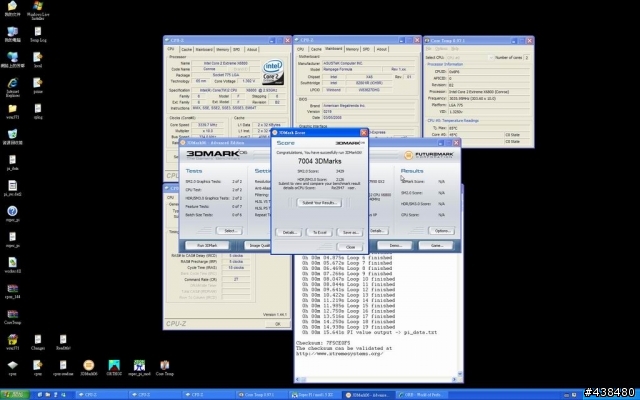Click the Name field in CPU-Z processor window
640x400 pixels.
coord(226,63)
